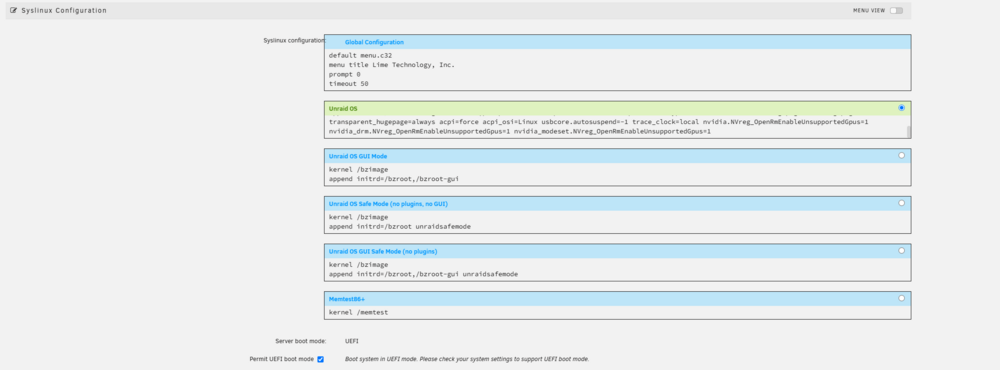This screenshot has height=370, width=1000.
Task: Click the 'menu title Lime Technology, Inc.' line
Action: coord(392,64)
